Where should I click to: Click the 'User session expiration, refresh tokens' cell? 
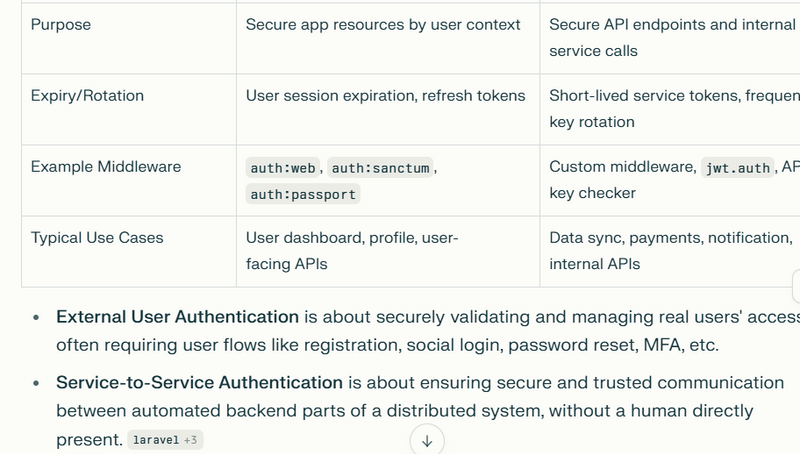(385, 96)
